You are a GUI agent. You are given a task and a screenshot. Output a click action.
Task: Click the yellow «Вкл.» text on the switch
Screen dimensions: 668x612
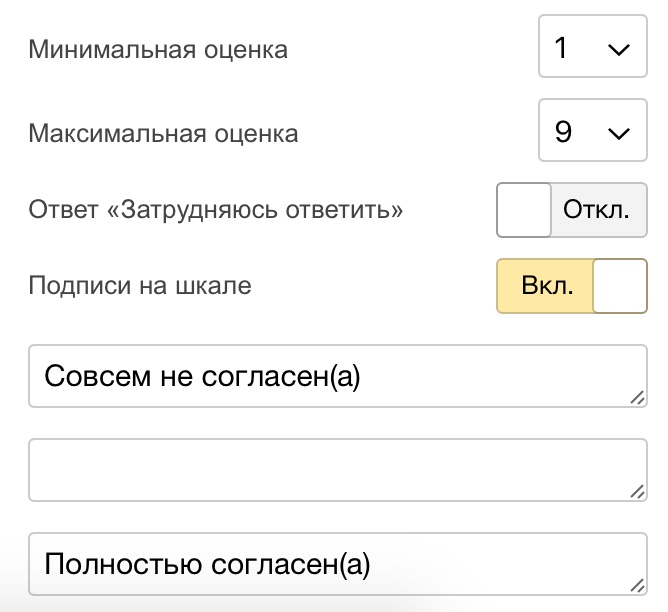[x=547, y=286]
